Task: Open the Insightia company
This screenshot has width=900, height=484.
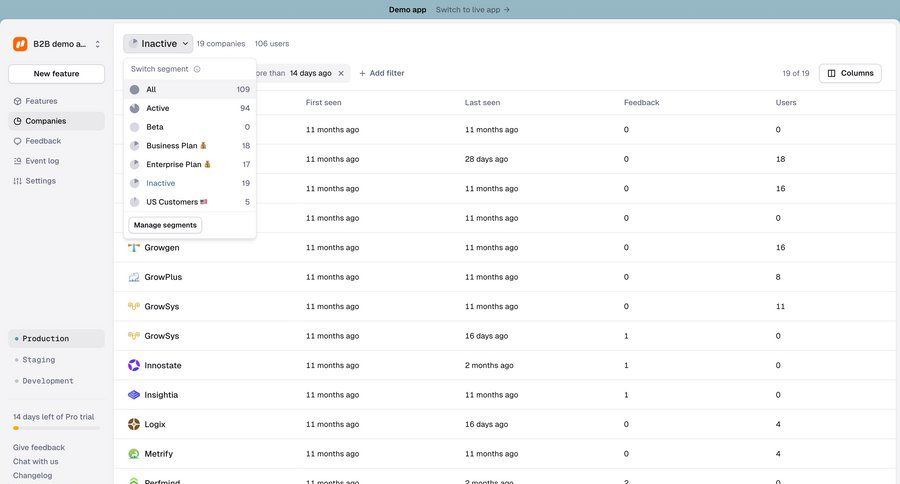Action: click(x=161, y=395)
